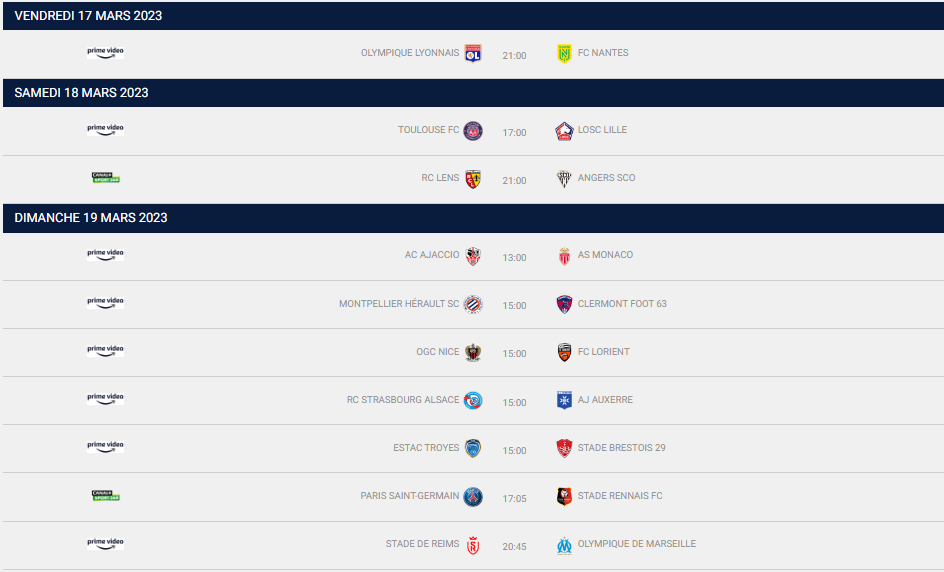Click the LOSC Lille club logo
Image resolution: width=944 pixels, height=572 pixels.
tap(564, 131)
